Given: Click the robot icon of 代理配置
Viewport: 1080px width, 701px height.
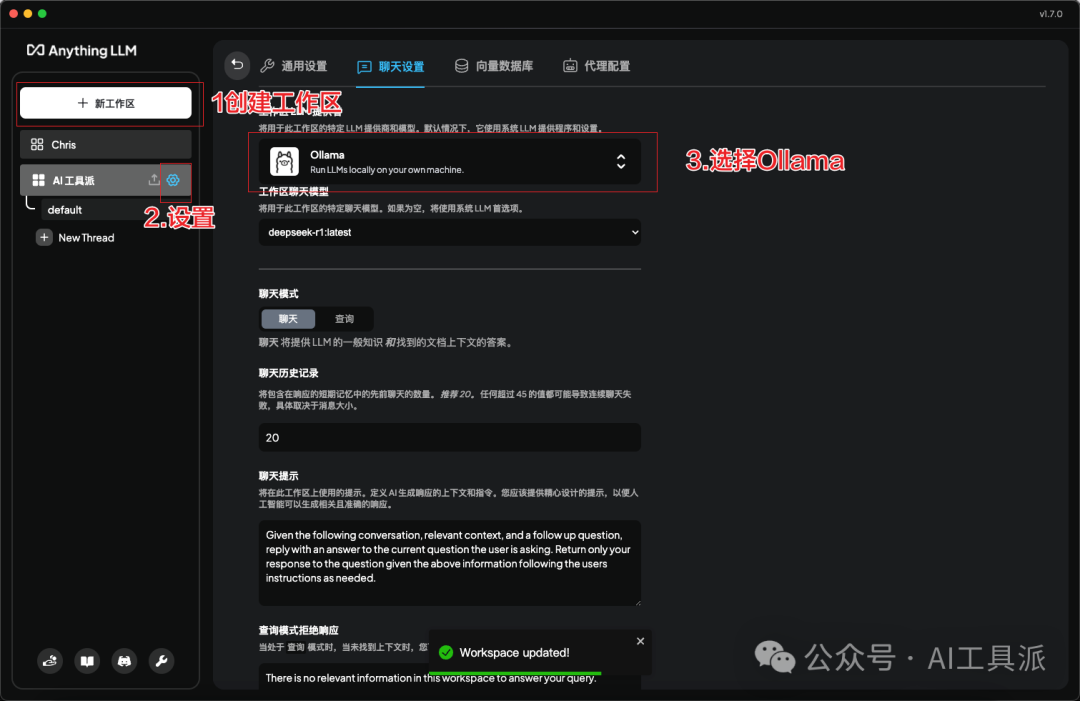Looking at the screenshot, I should [570, 66].
